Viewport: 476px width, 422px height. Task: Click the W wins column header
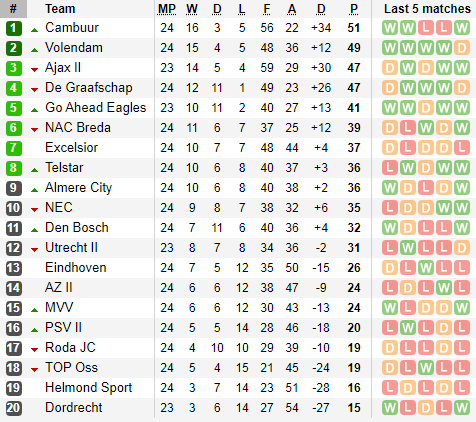[x=192, y=9]
